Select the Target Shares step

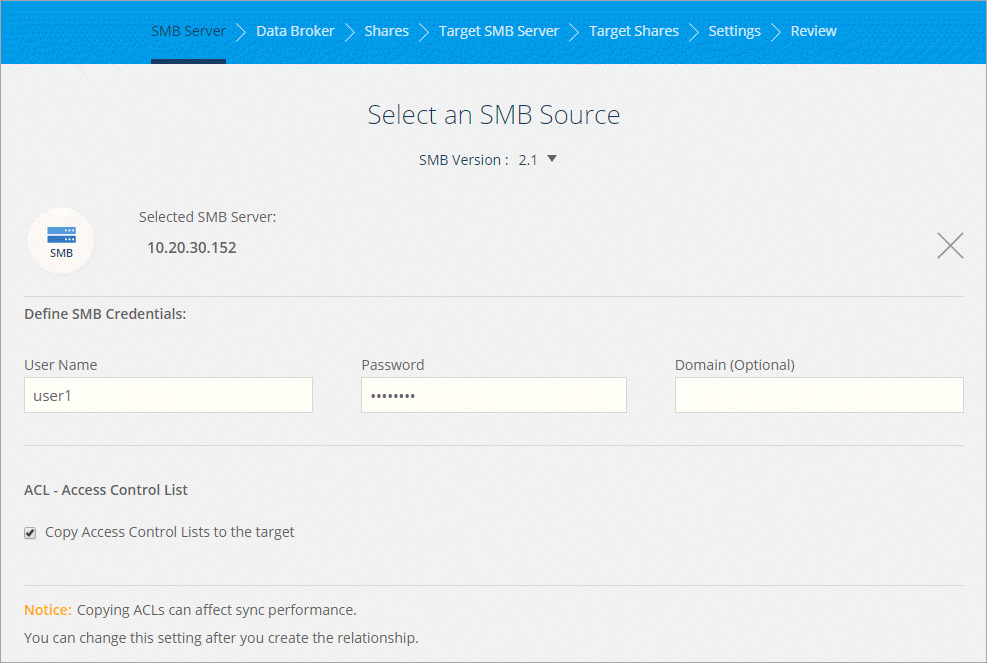click(x=633, y=31)
